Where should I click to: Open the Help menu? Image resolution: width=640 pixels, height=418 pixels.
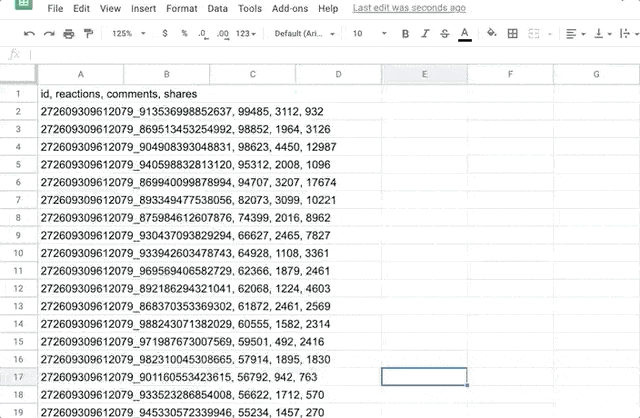pos(328,8)
